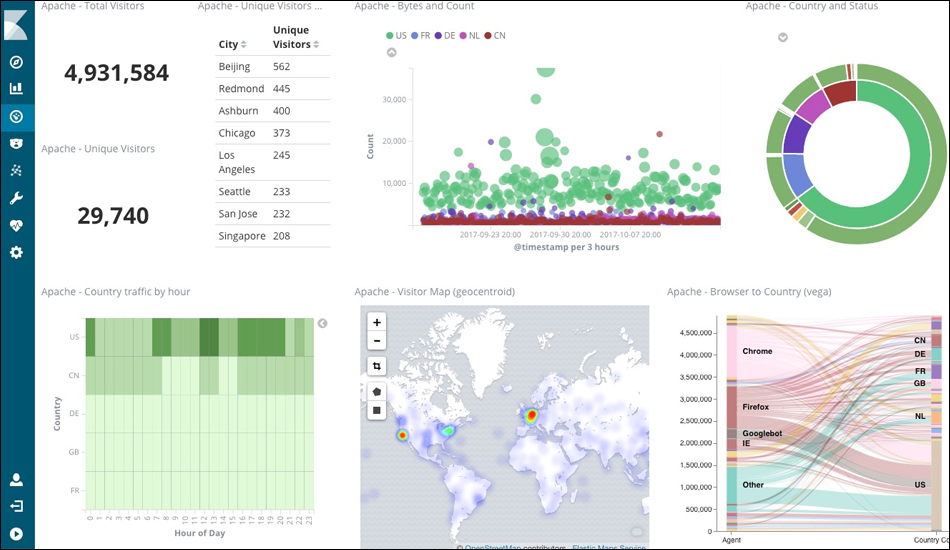The height and width of the screenshot is (550, 950).
Task: Click the Chrome agent label in Sankey
Action: (757, 351)
